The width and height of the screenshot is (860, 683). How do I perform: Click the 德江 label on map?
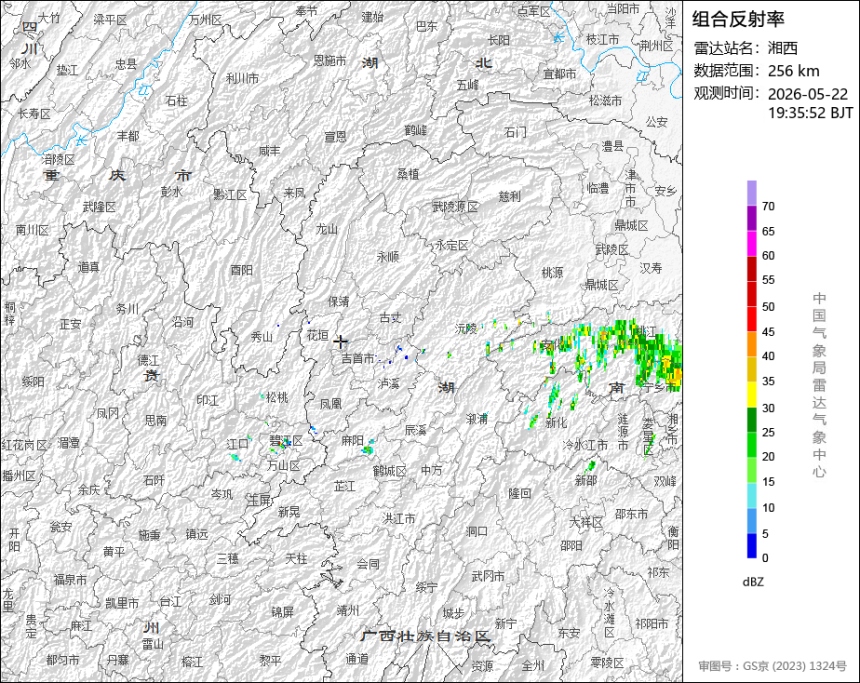[148, 360]
